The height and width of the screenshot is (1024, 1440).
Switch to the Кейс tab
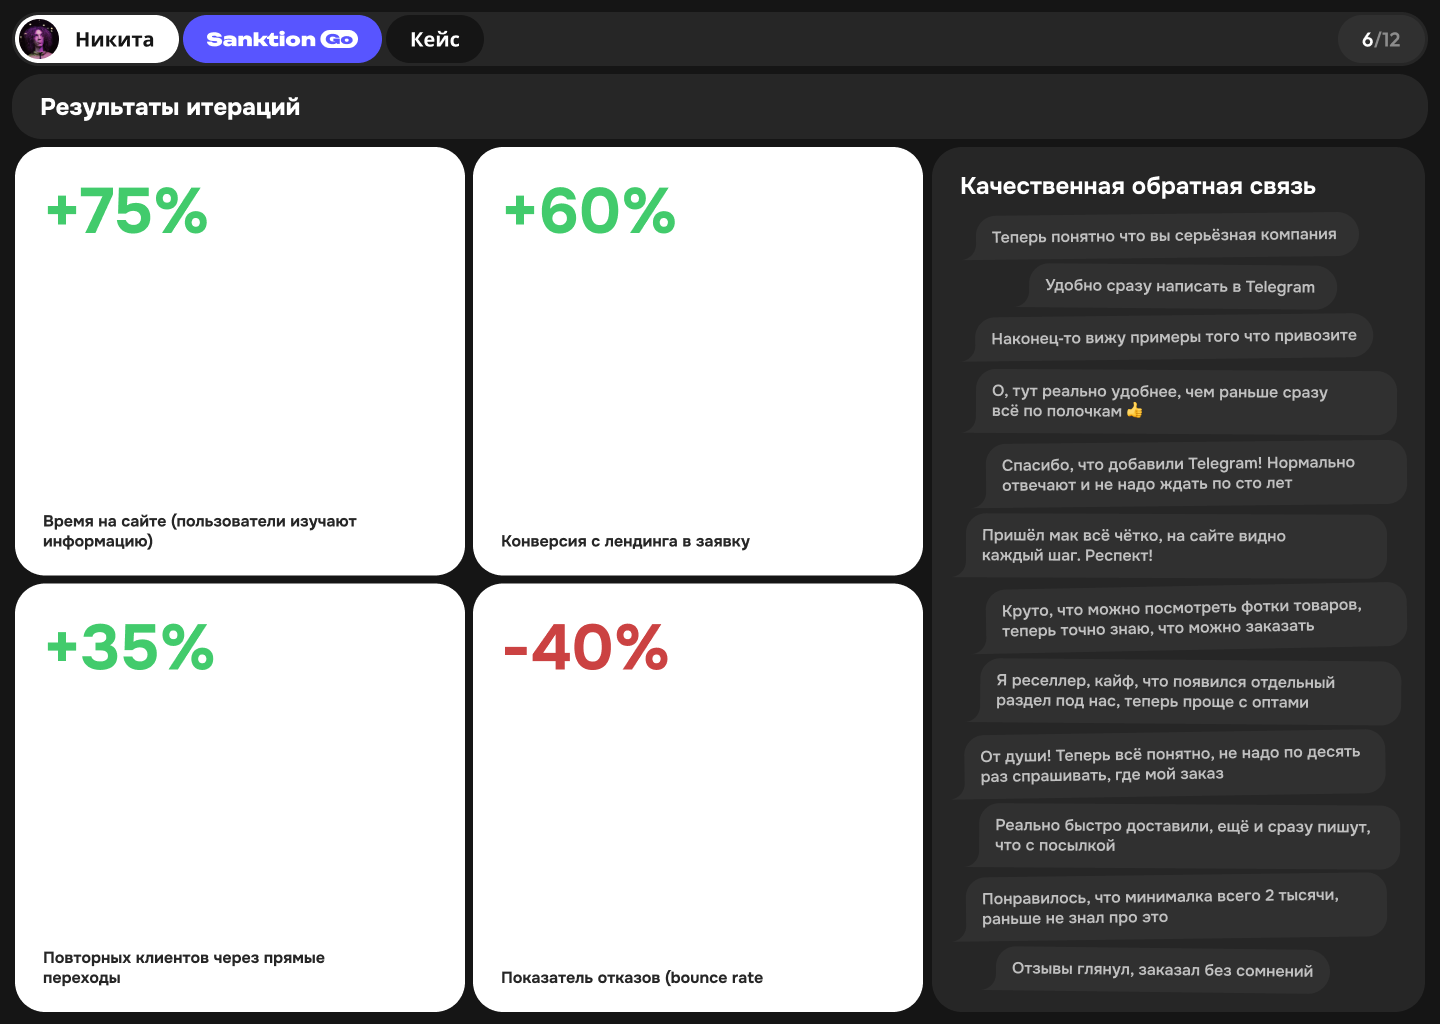(x=435, y=38)
